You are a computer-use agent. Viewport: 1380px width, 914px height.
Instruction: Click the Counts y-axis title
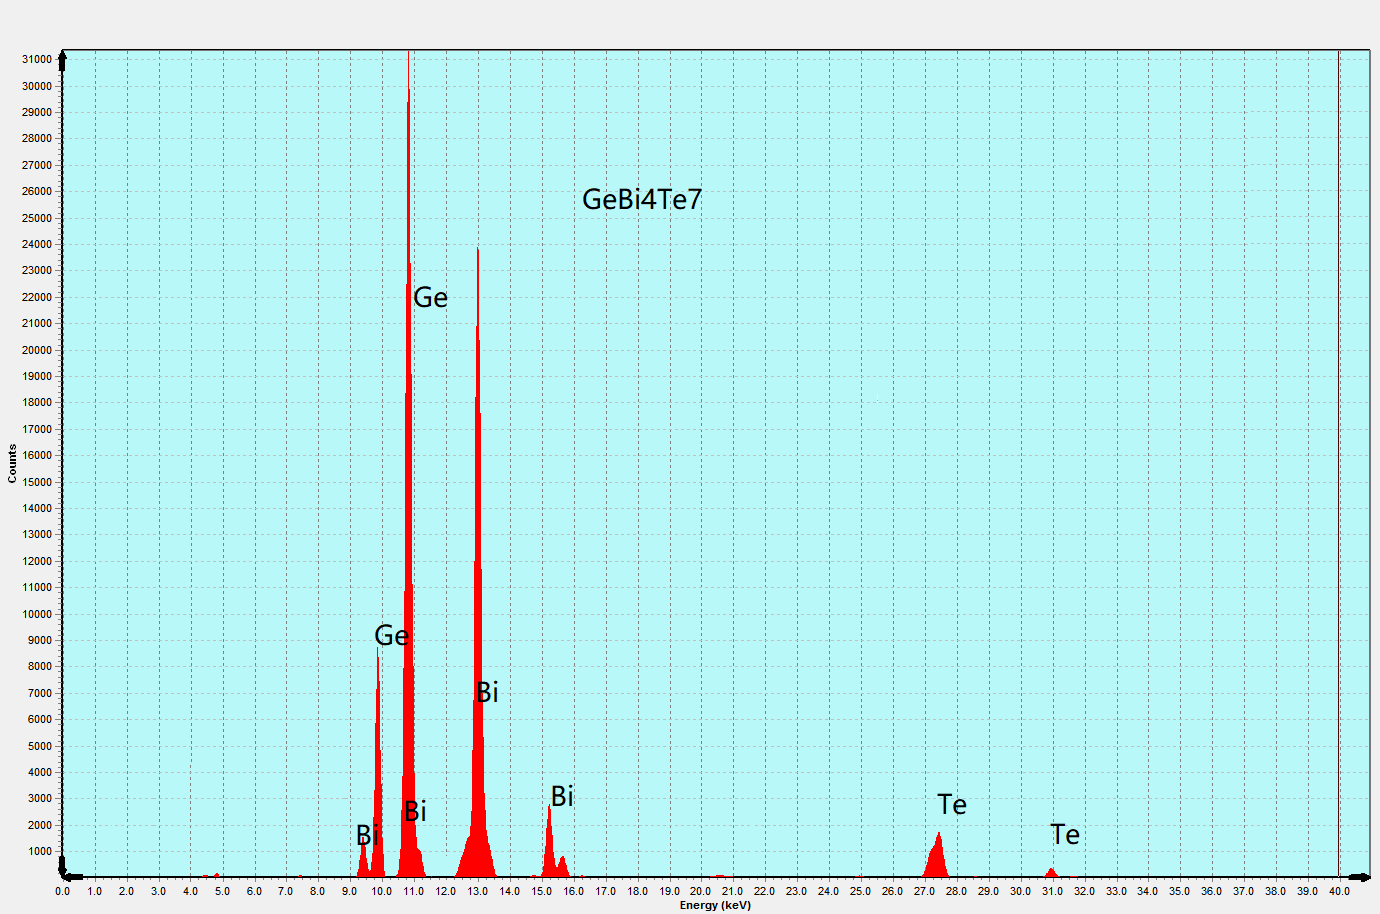pyautogui.click(x=12, y=464)
